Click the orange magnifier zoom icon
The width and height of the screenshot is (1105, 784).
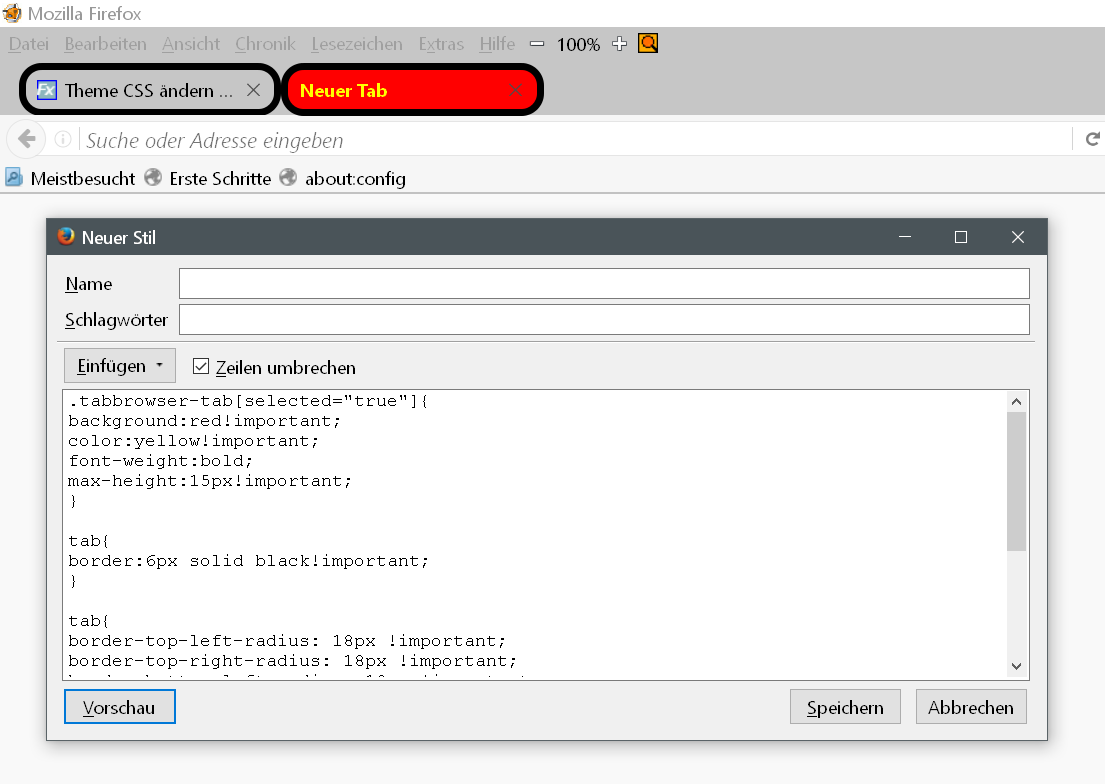point(648,43)
